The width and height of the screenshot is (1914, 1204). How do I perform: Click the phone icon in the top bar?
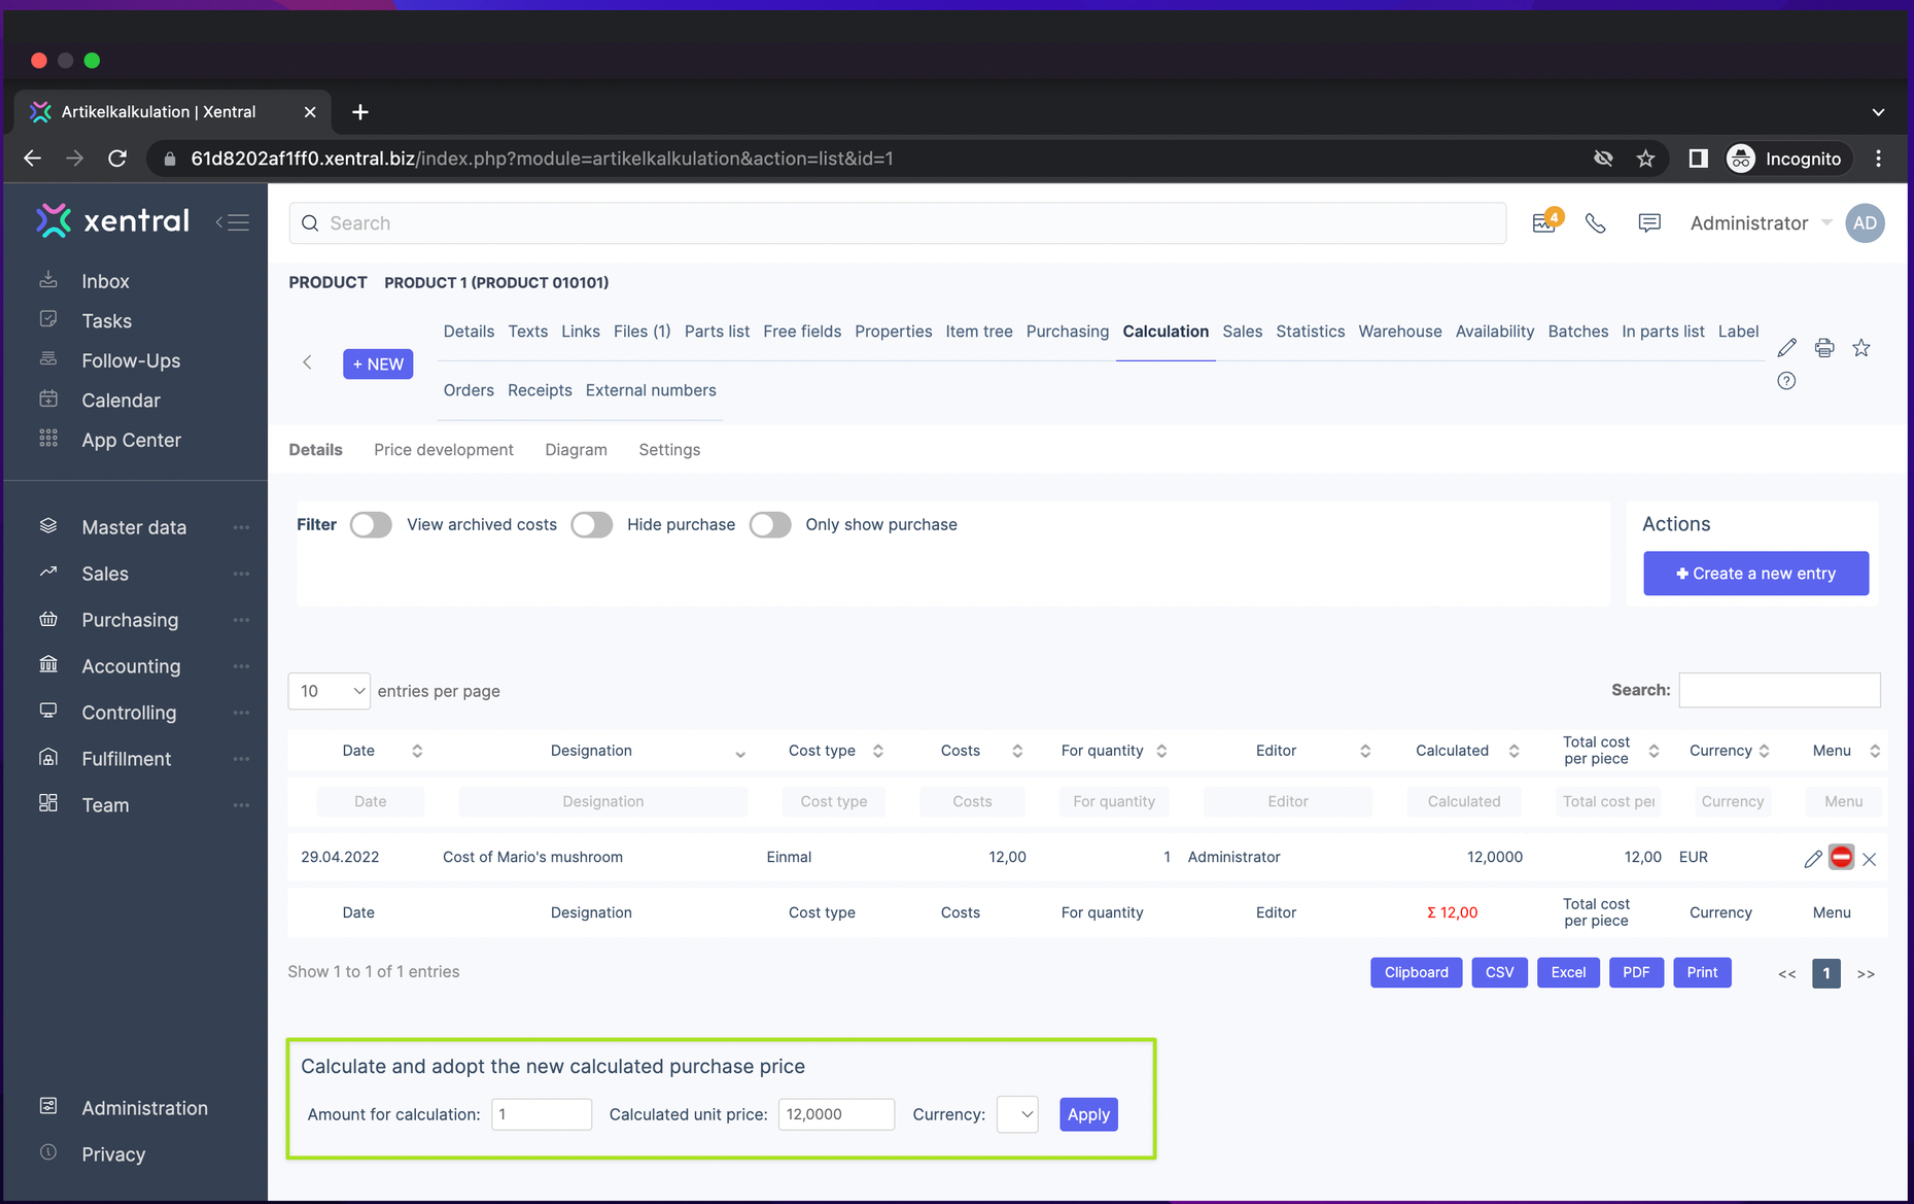point(1595,223)
